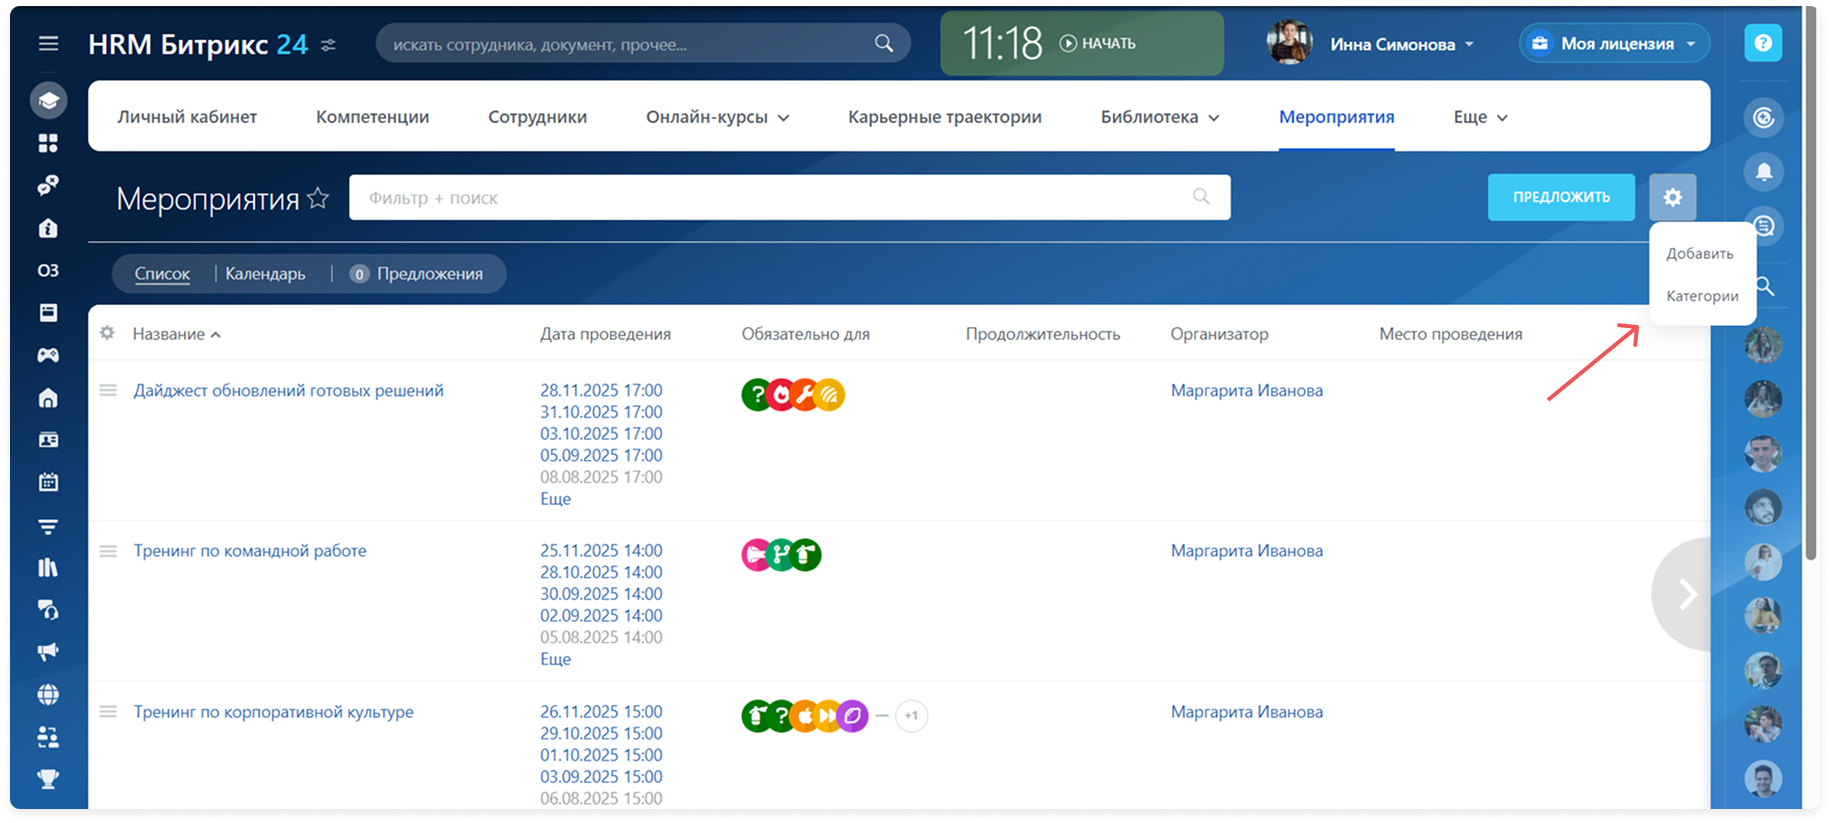Click the trophy icon in left sidebar

(48, 779)
